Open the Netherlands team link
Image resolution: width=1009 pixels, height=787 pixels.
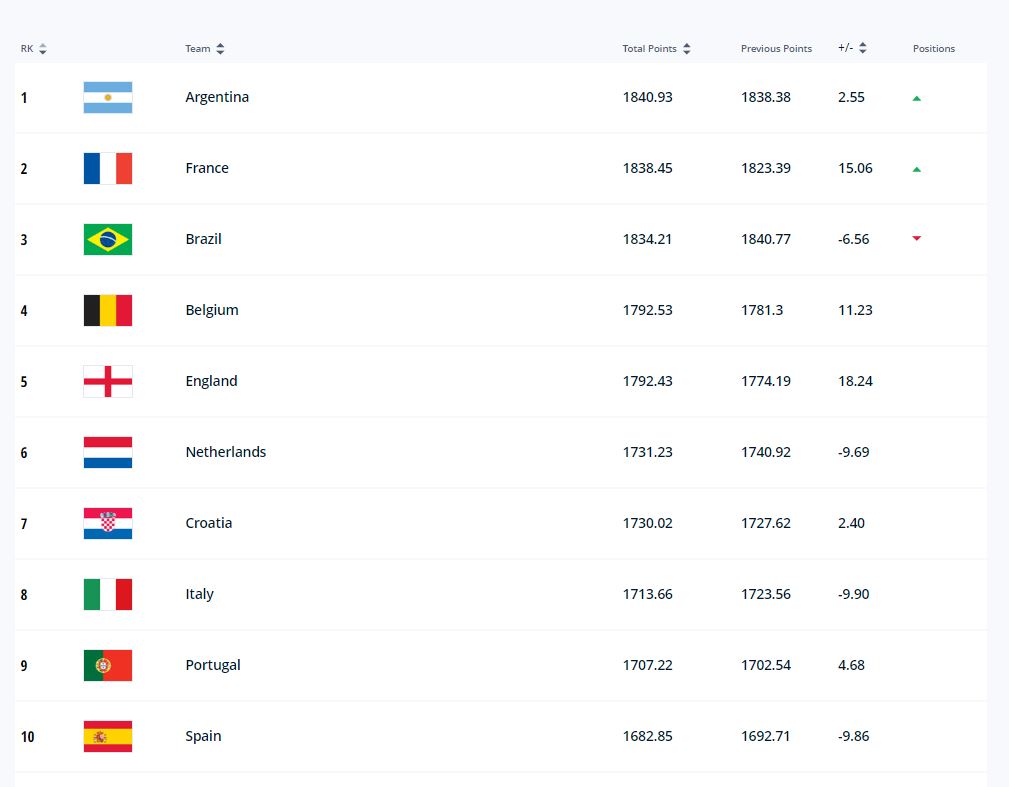(x=226, y=452)
